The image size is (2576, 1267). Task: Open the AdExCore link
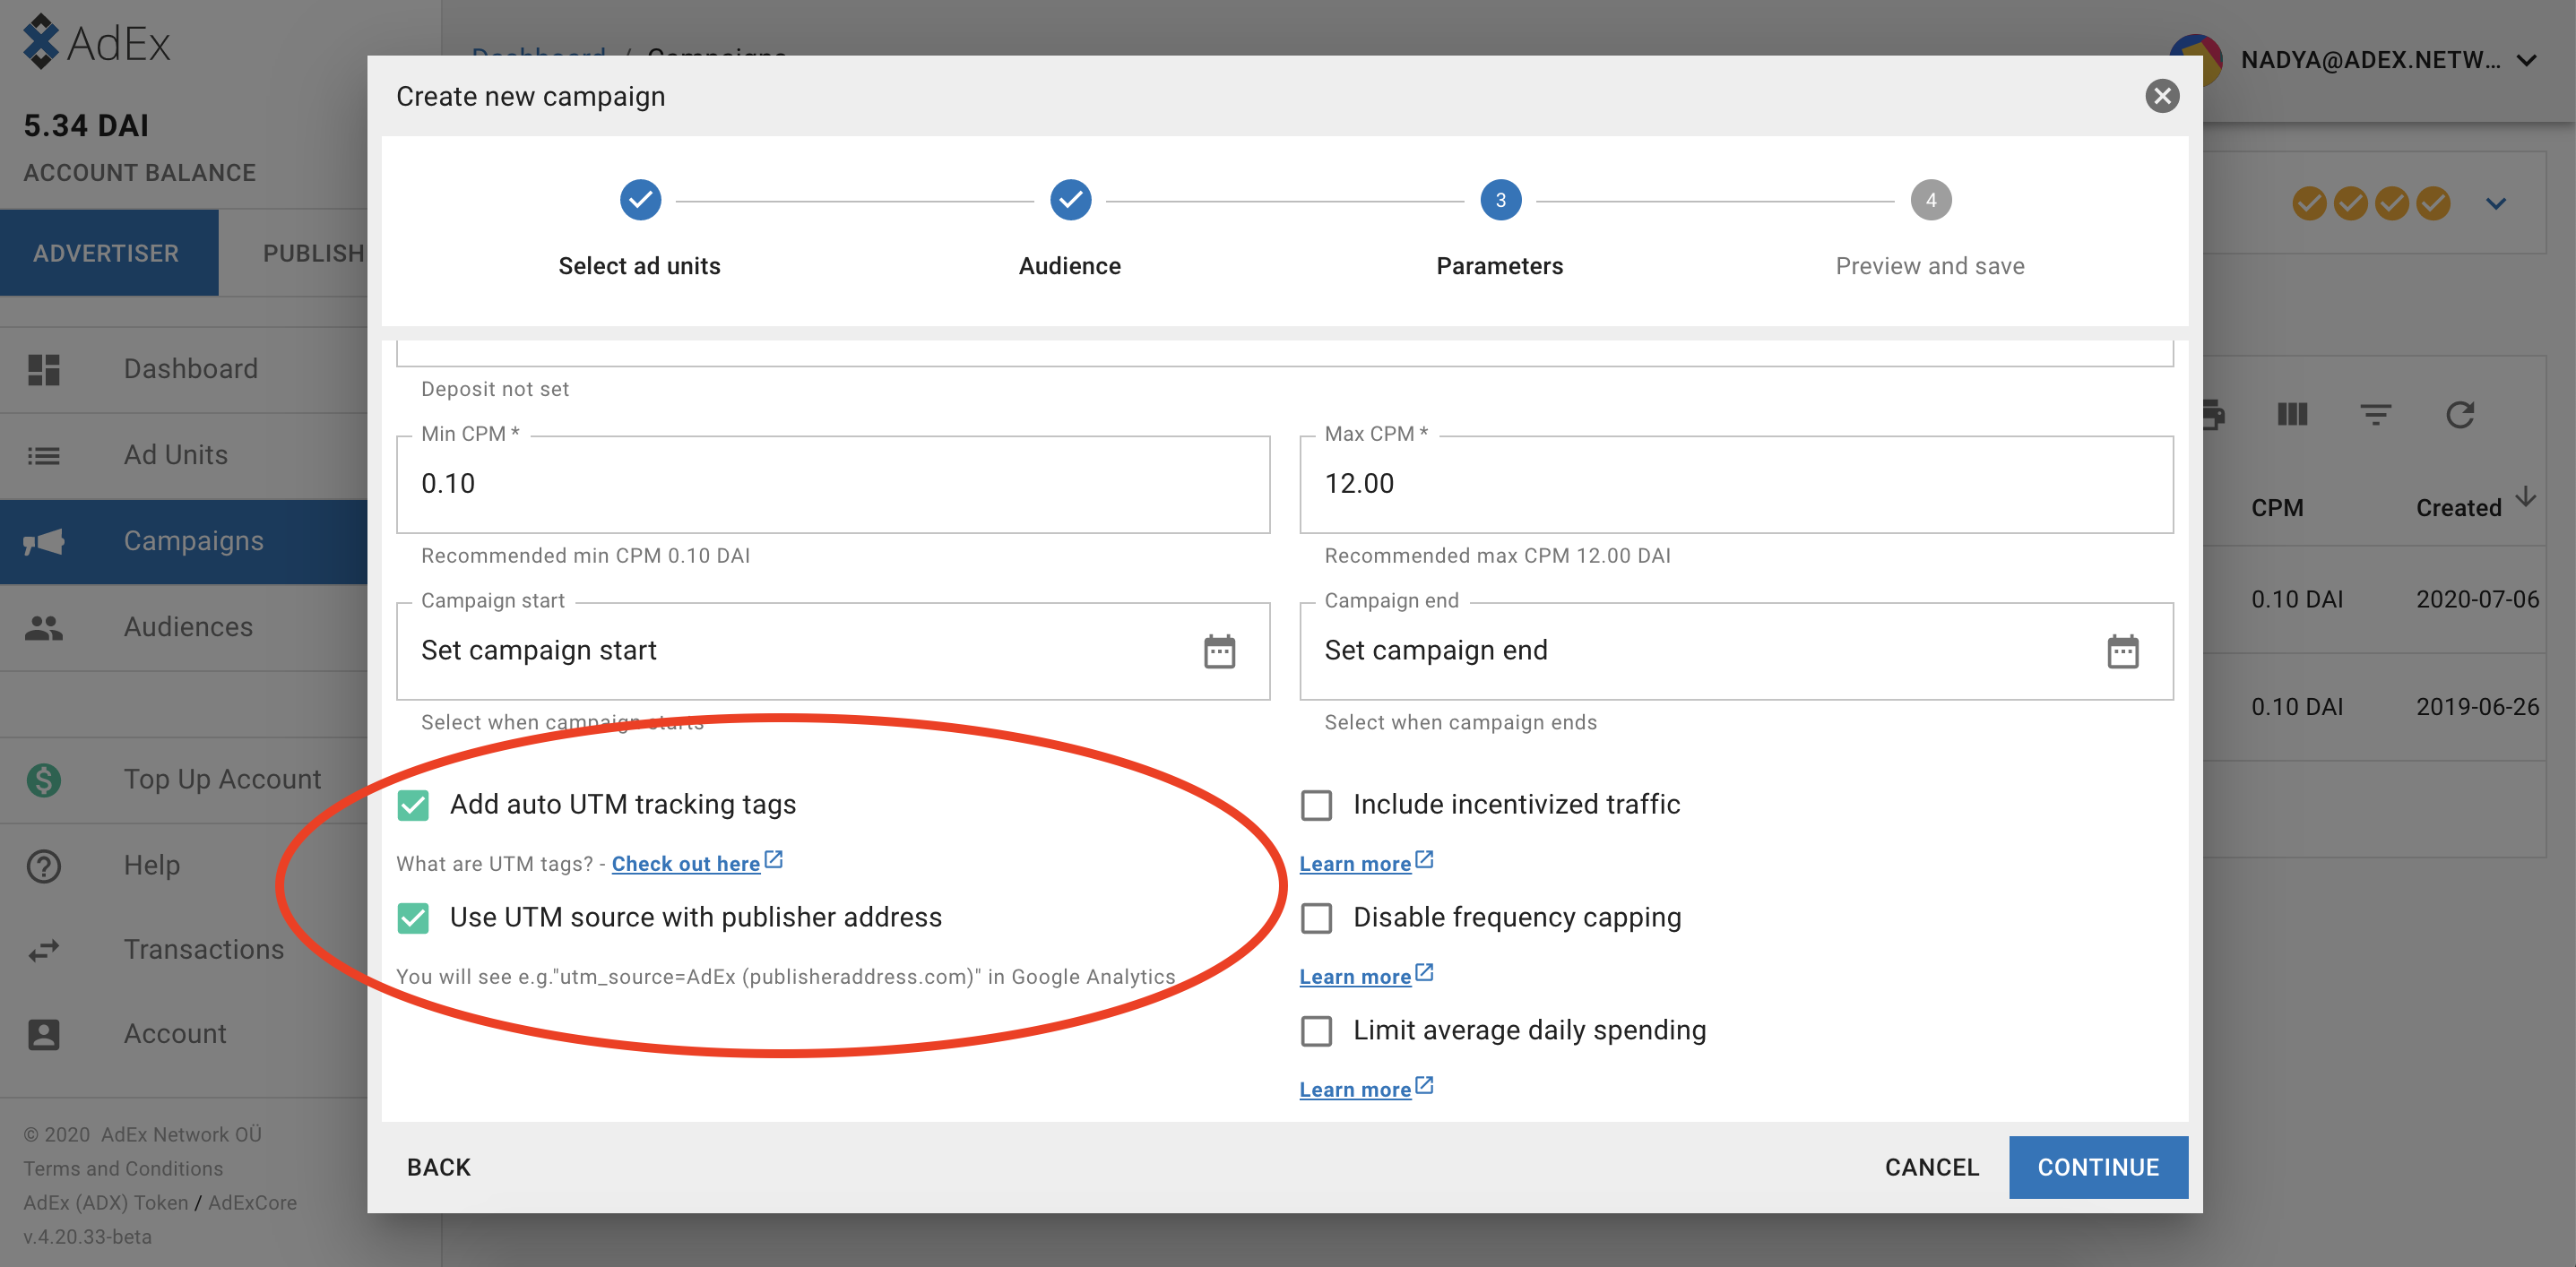click(x=252, y=1203)
